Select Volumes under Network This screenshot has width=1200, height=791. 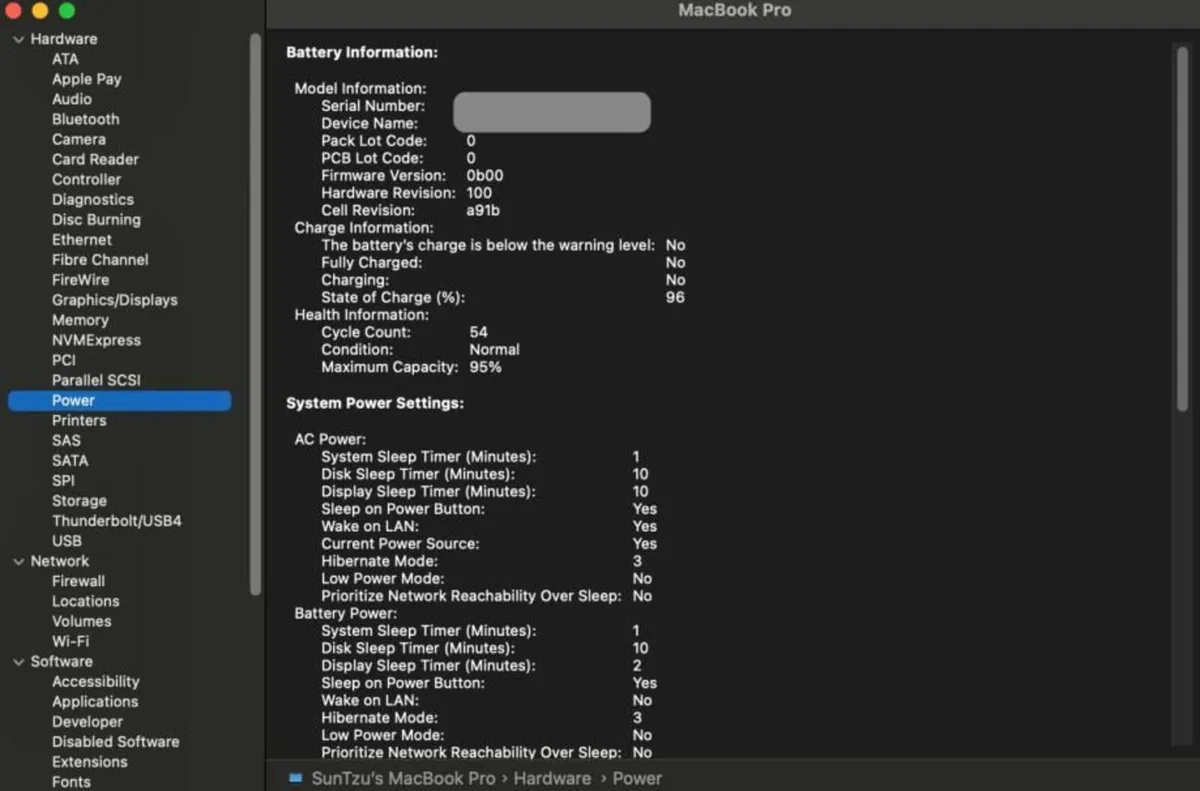(x=82, y=621)
